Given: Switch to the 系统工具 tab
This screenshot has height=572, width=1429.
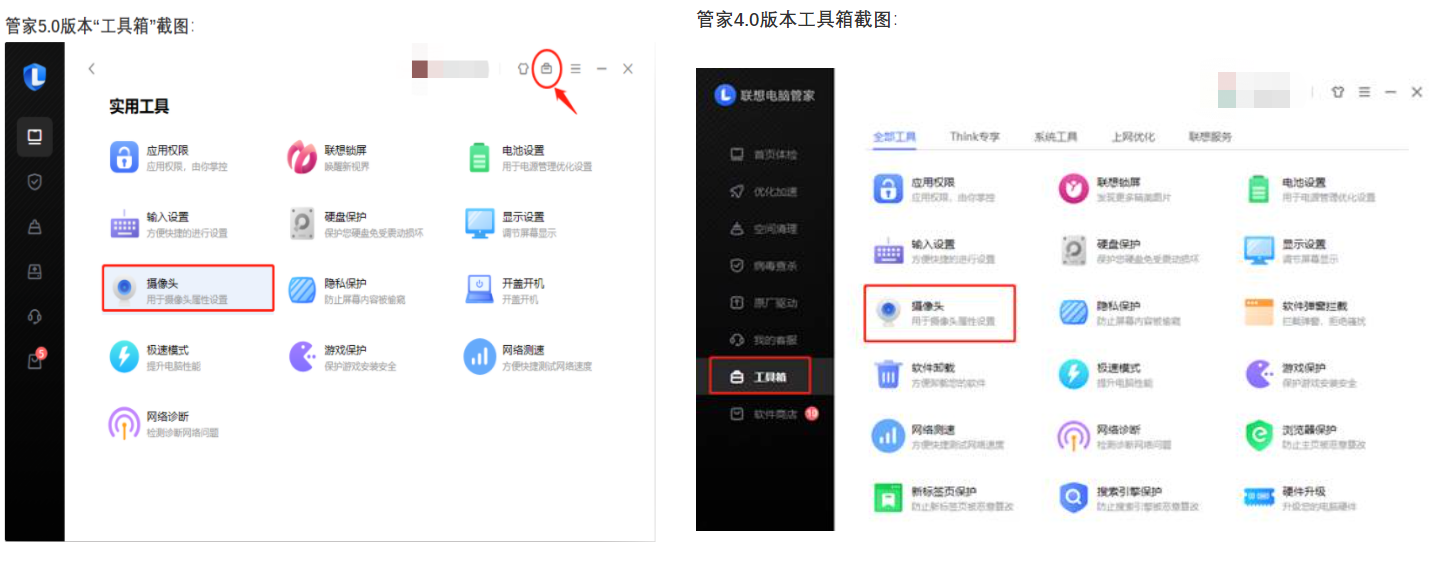Looking at the screenshot, I should (1055, 137).
